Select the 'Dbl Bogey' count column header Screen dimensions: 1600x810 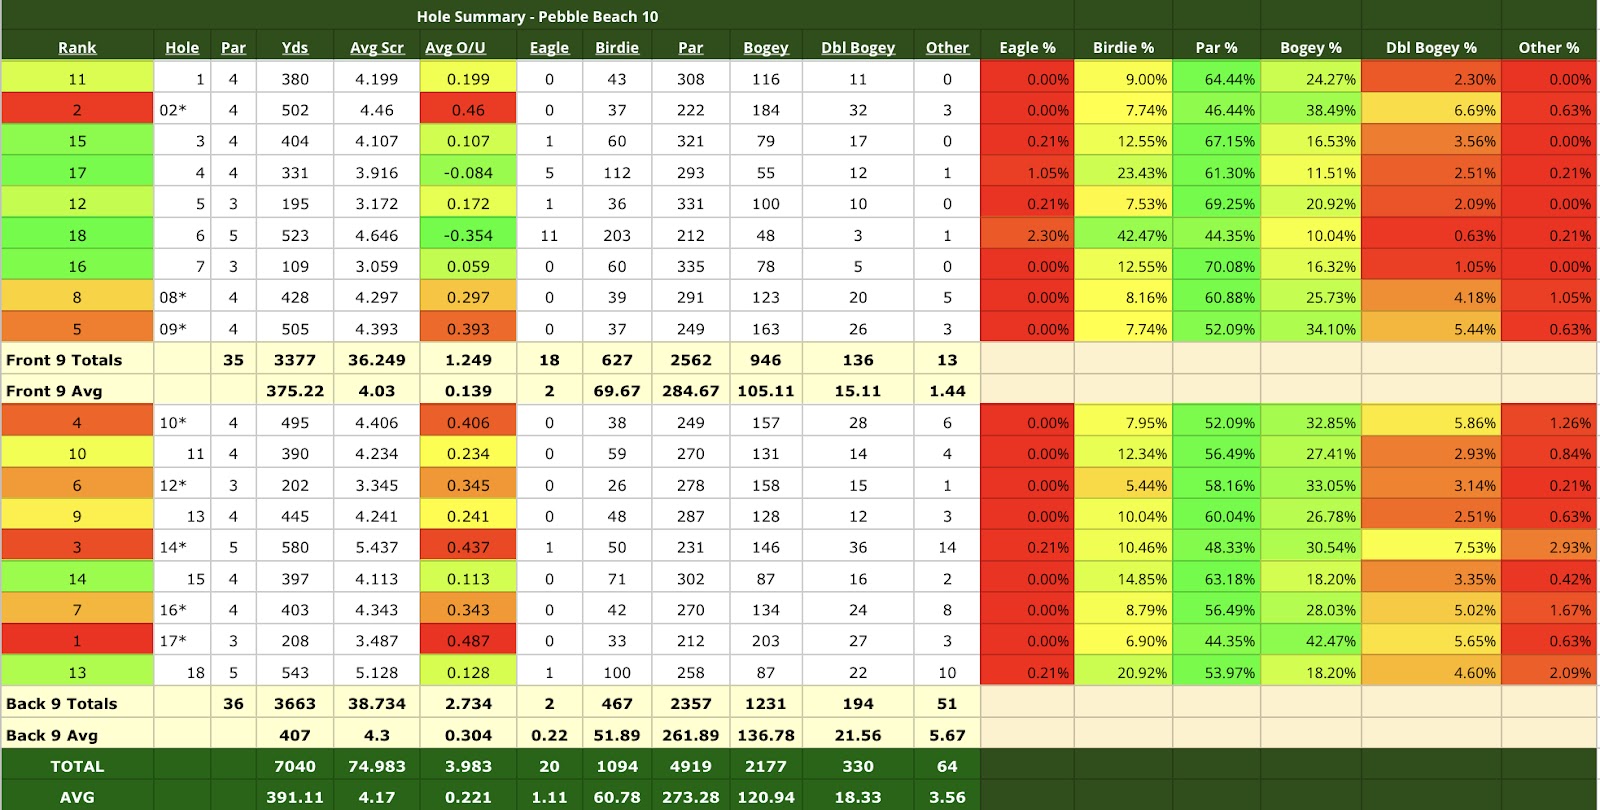pyautogui.click(x=858, y=47)
